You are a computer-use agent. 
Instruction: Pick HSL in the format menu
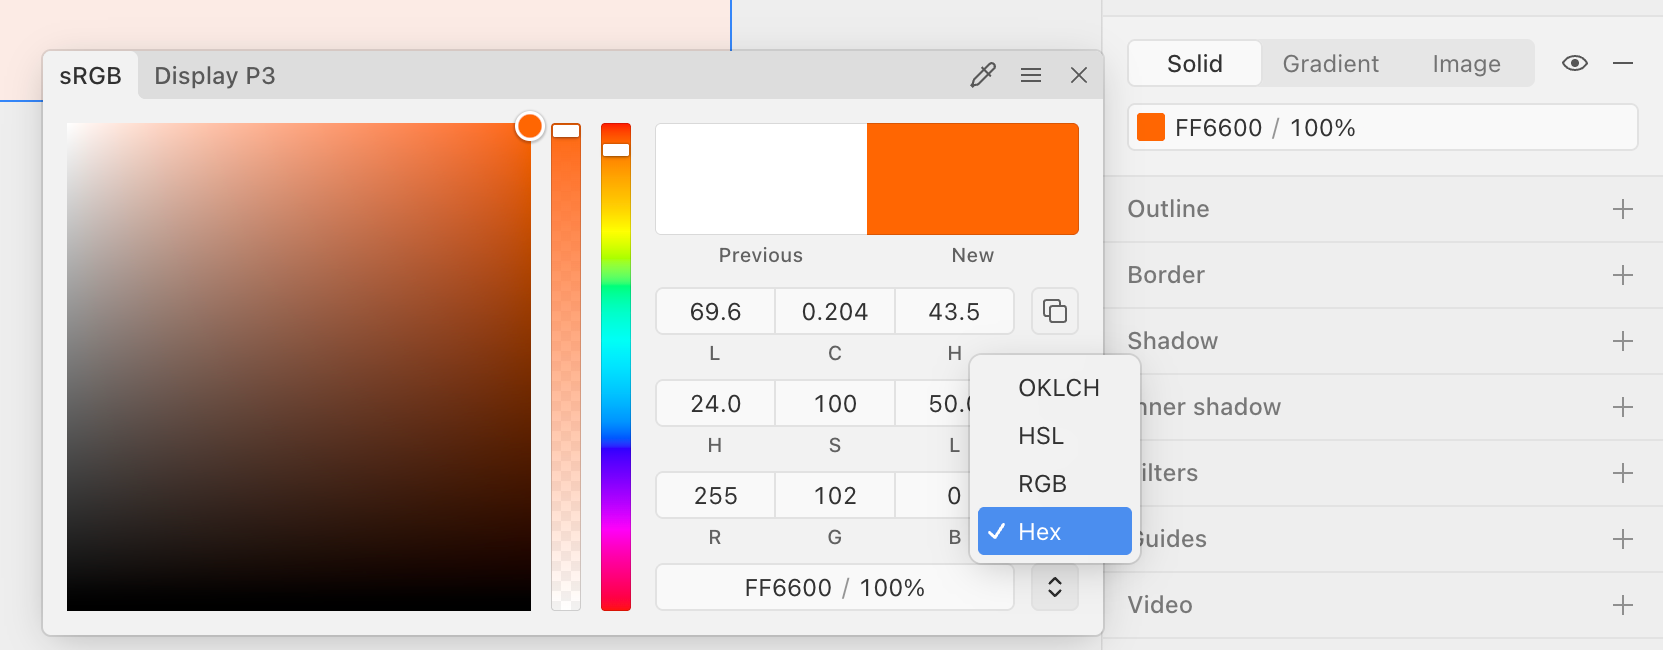click(x=1040, y=436)
